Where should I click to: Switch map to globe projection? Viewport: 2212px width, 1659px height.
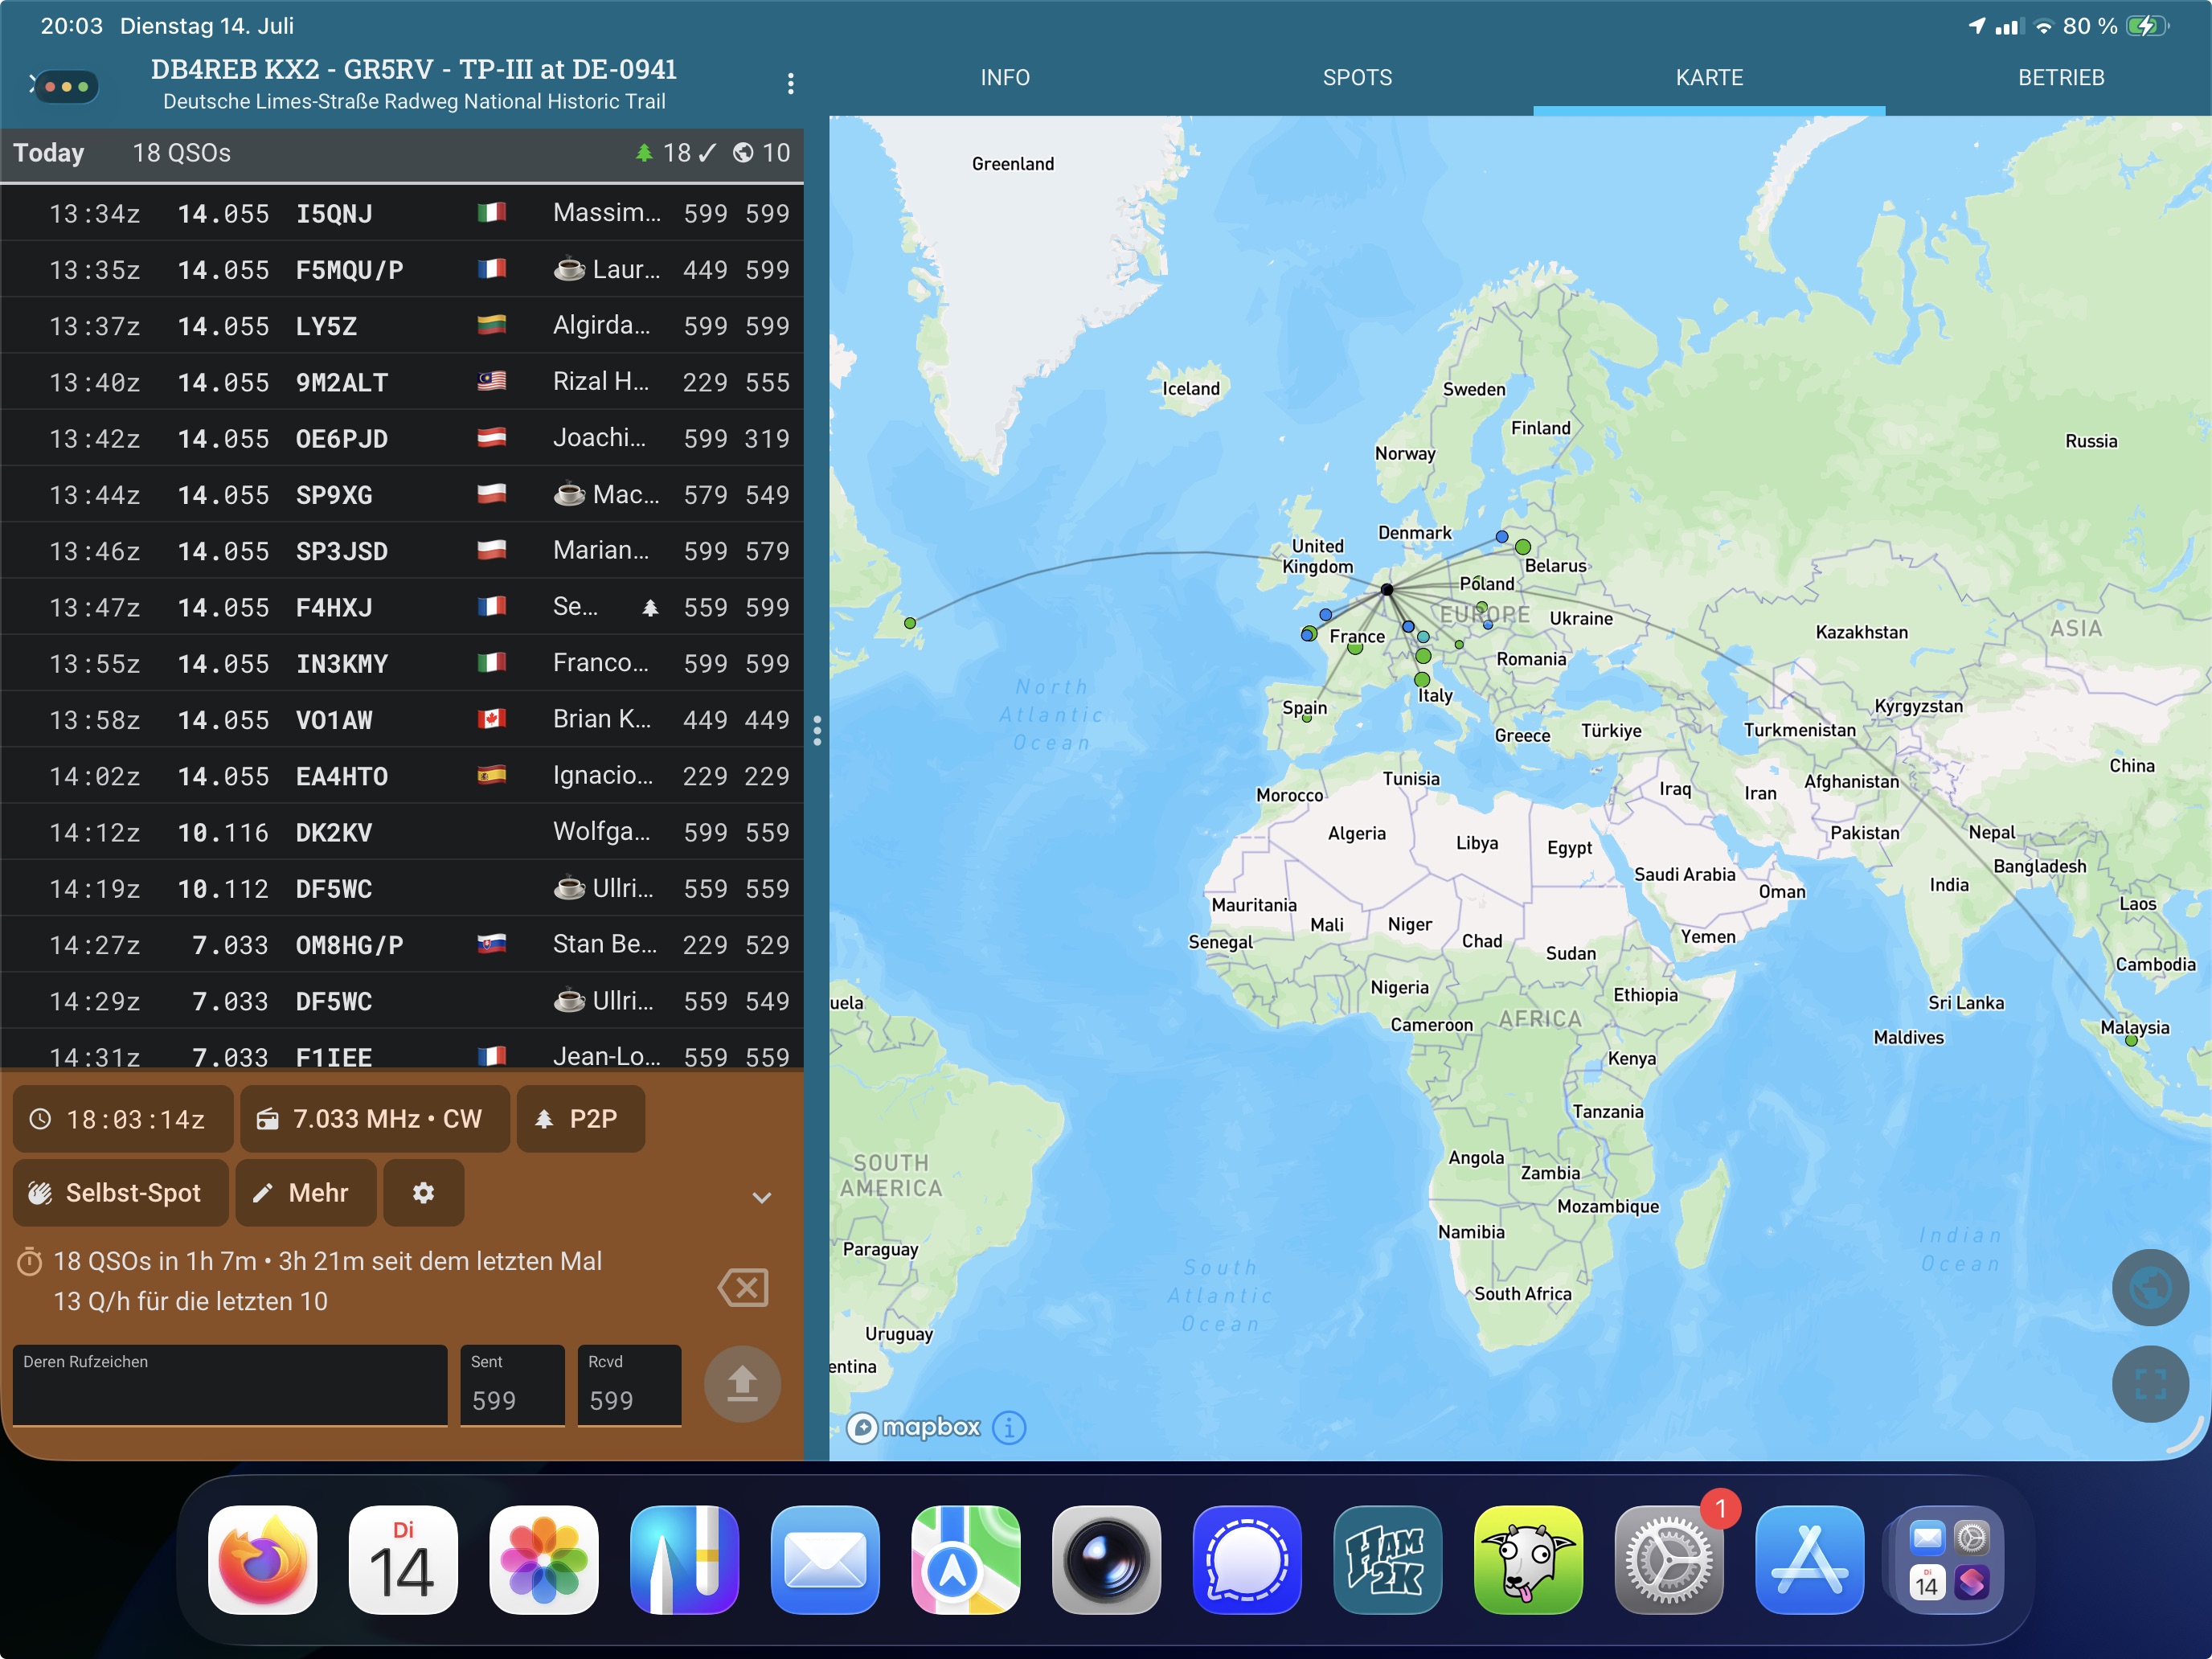[2150, 1287]
